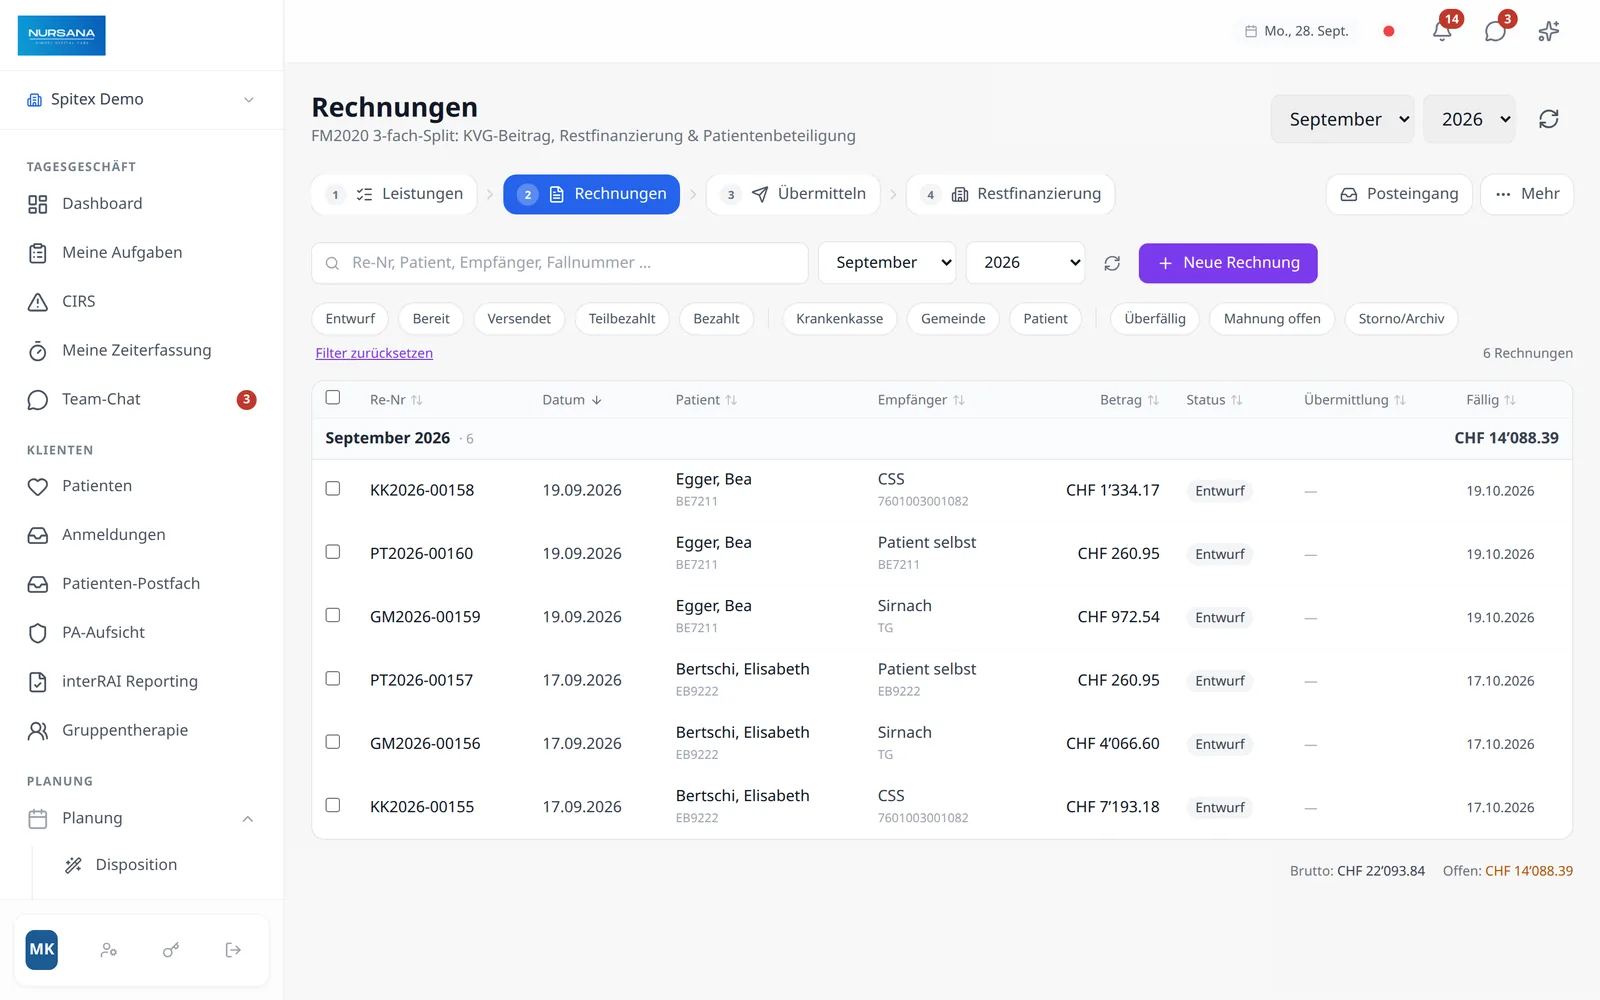Toggle the select-all checkbox in the table header
The image size is (1600, 1000).
tap(333, 398)
